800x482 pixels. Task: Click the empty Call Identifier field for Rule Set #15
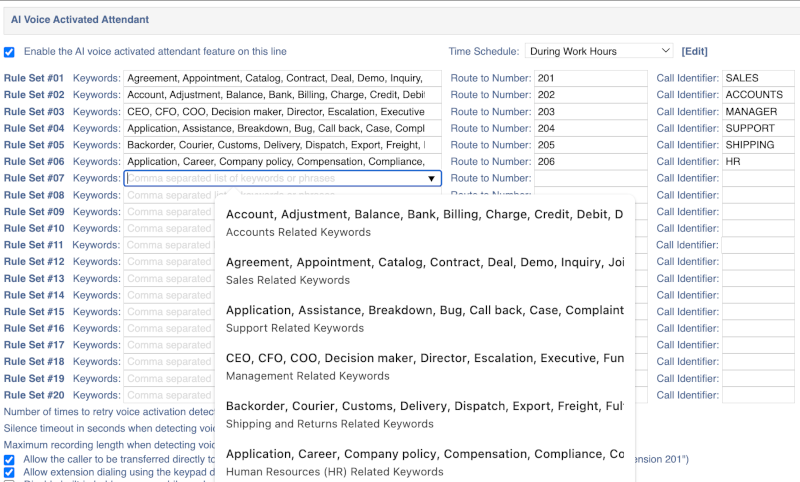758,312
